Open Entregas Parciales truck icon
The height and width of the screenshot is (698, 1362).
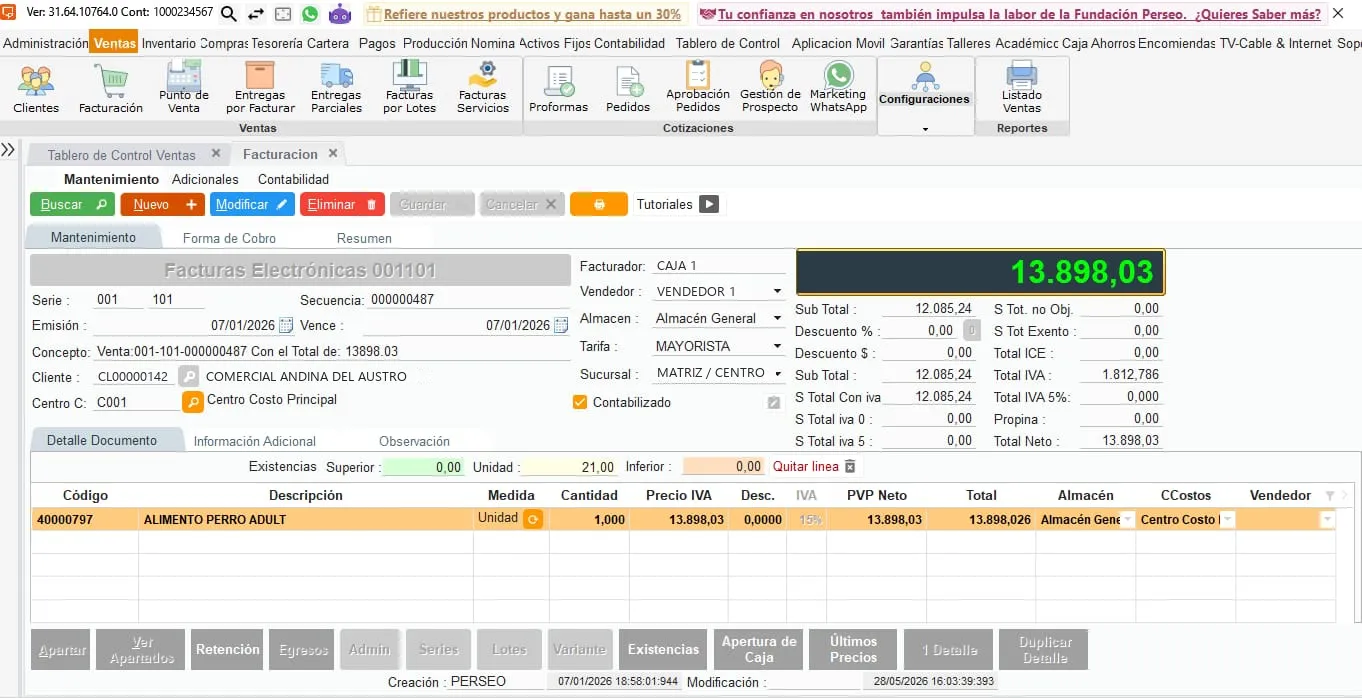336,88
